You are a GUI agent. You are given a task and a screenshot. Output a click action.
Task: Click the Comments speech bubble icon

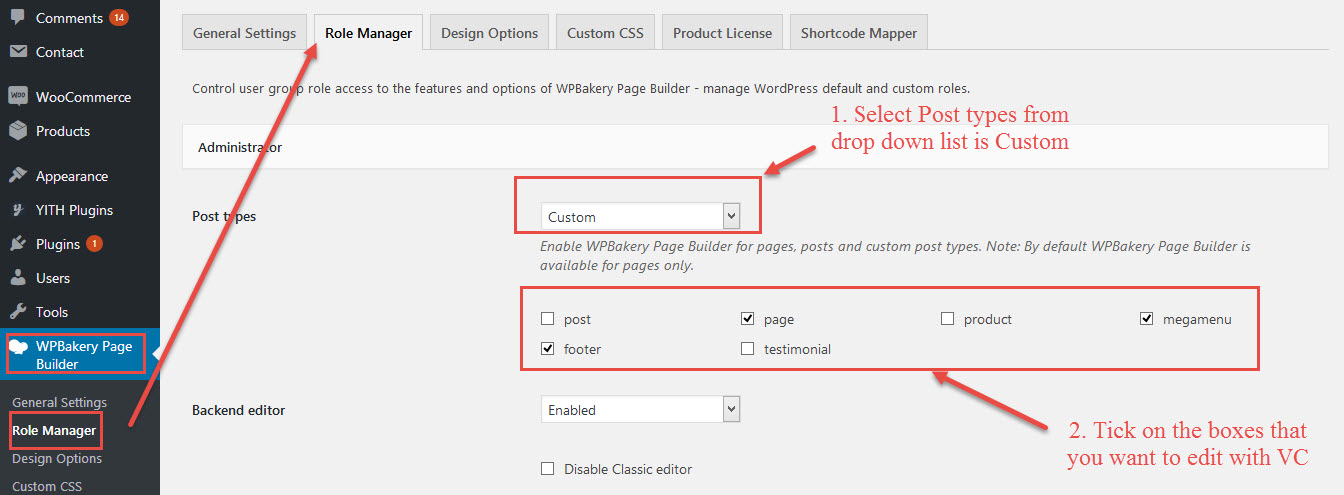point(18,17)
